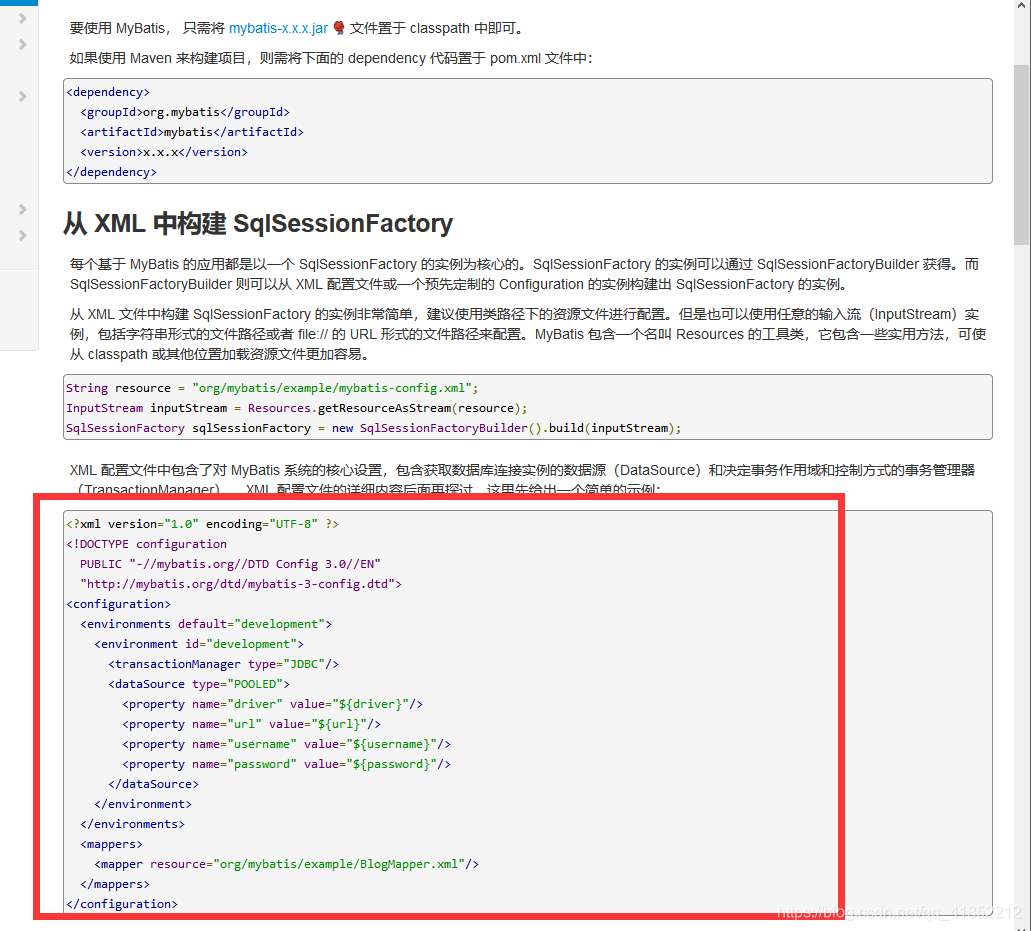Click the <artifactId>mybatis</artifactId> line
1031x931 pixels.
point(192,132)
